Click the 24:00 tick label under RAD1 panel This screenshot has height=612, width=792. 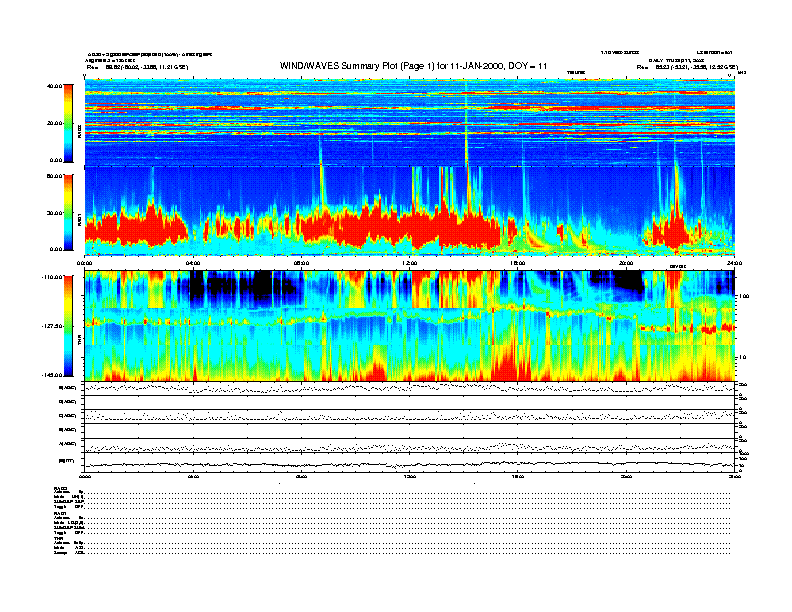click(734, 263)
